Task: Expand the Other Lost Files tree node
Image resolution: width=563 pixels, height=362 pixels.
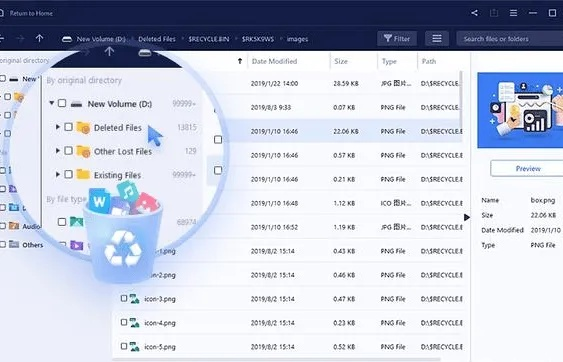Action: click(x=58, y=151)
